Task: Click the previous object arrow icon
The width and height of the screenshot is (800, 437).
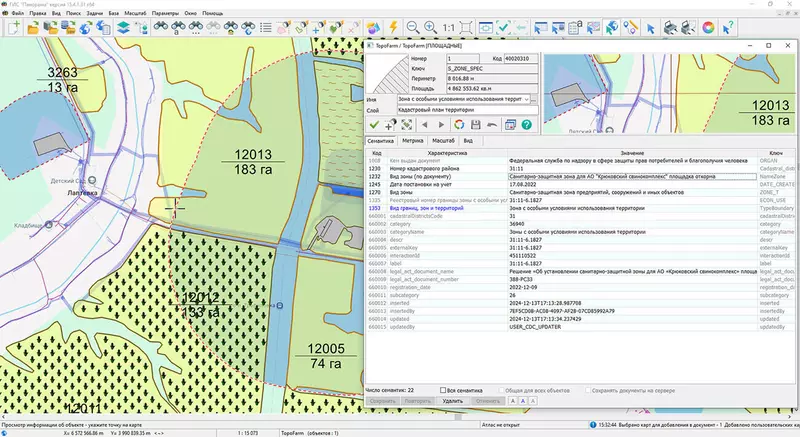Action: [424, 125]
